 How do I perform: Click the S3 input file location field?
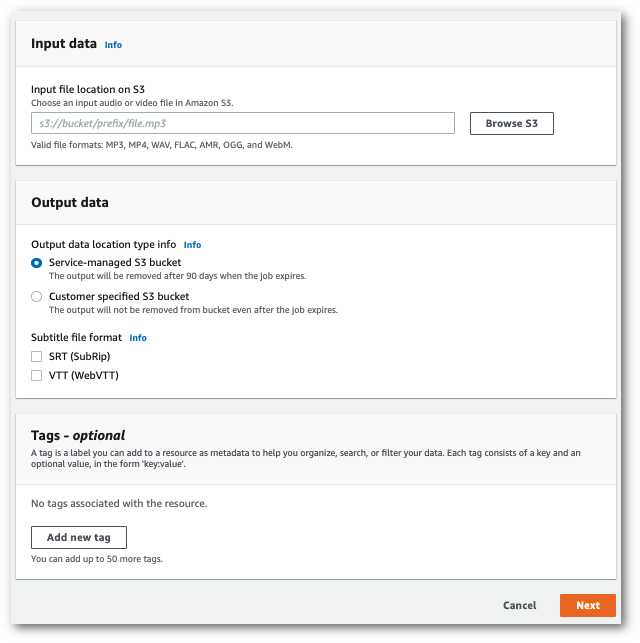pyautogui.click(x=243, y=123)
